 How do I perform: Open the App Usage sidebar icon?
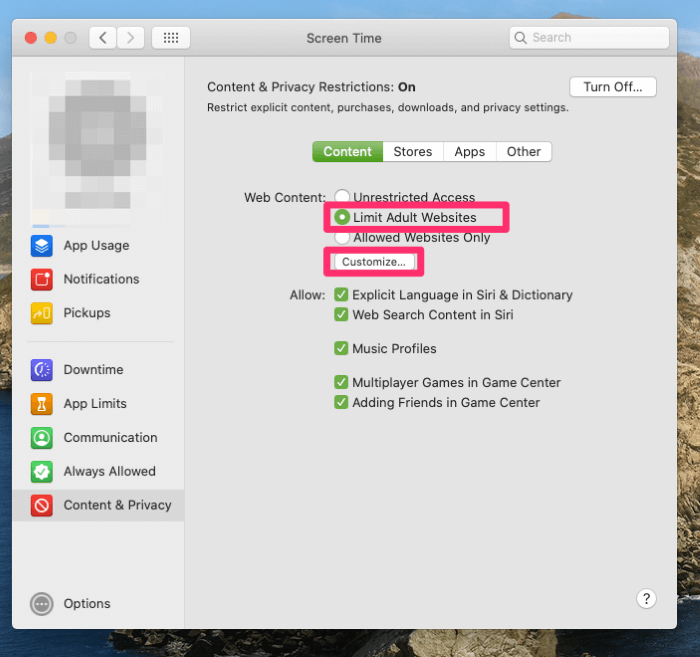tap(42, 246)
